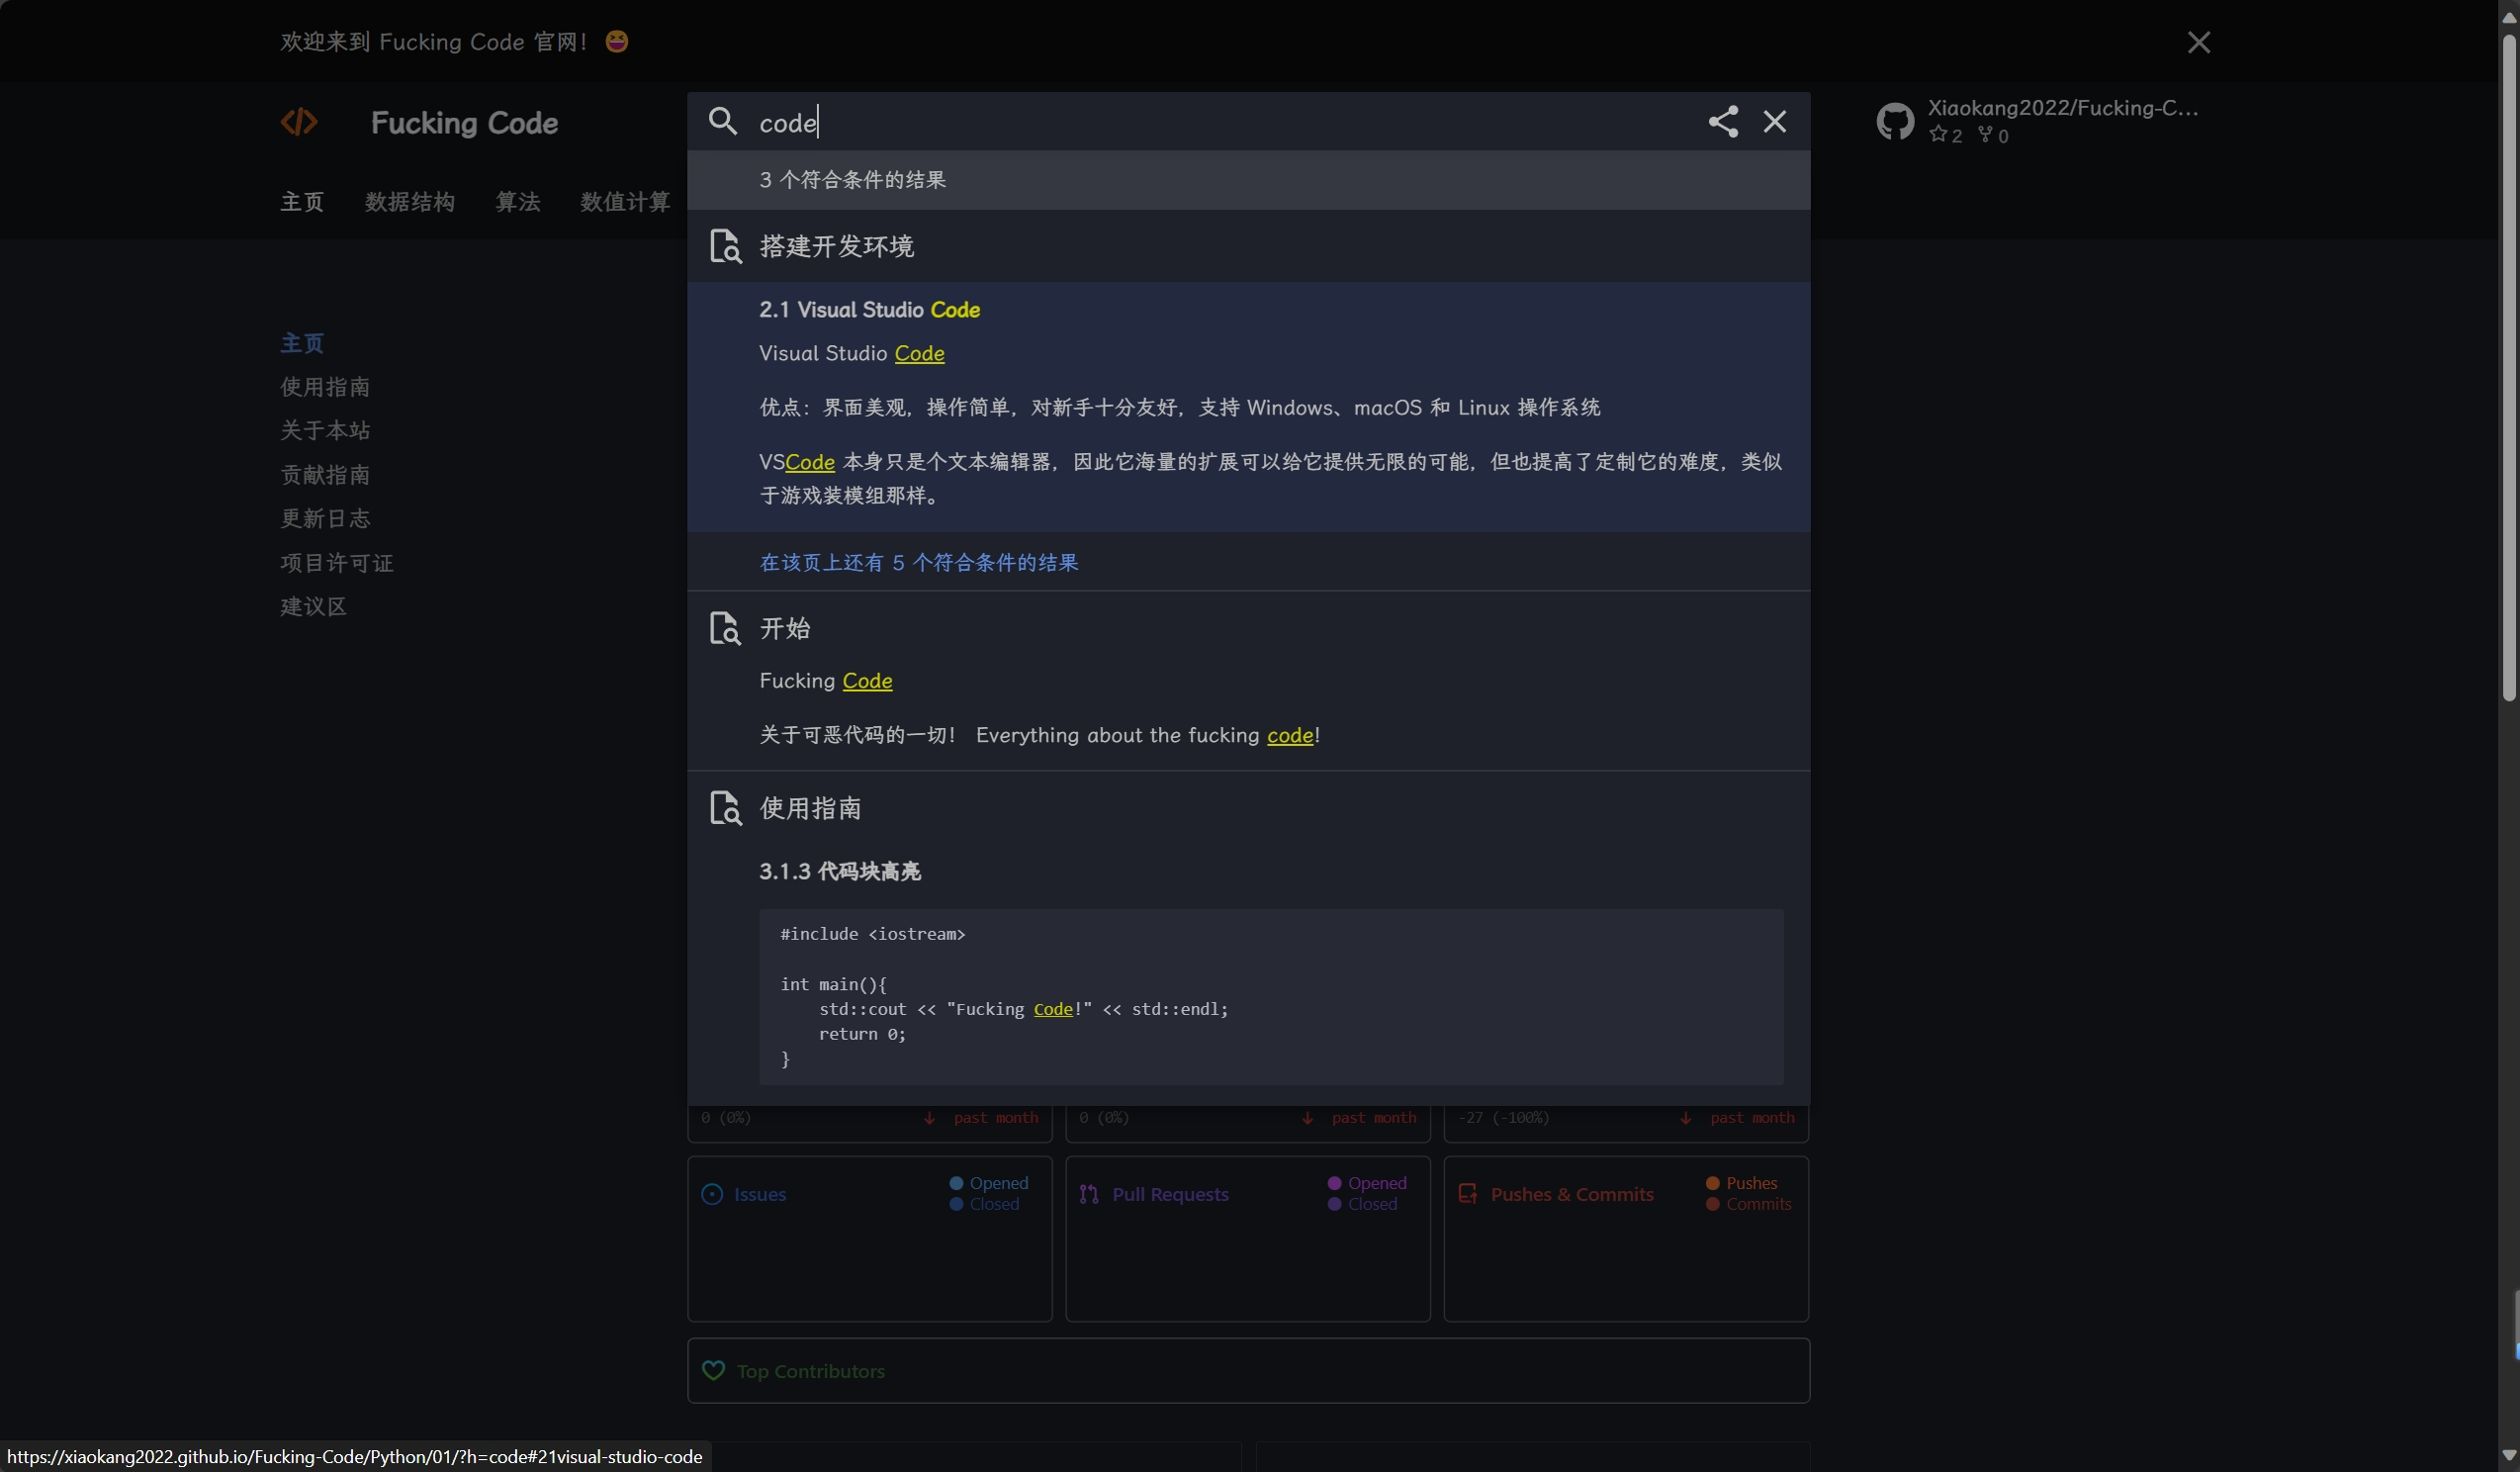Open 主页 in the left sidebar
Screen dimensions: 2520x1472
(302, 343)
